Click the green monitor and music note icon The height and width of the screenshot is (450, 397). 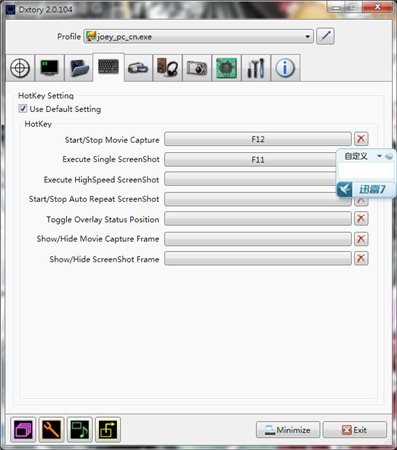(79, 430)
